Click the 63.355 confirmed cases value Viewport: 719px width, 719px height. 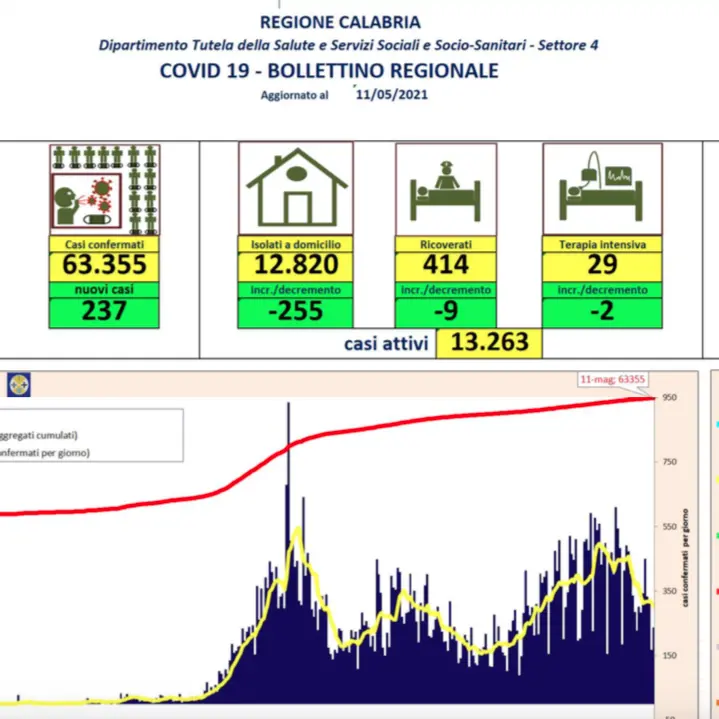coord(105,264)
